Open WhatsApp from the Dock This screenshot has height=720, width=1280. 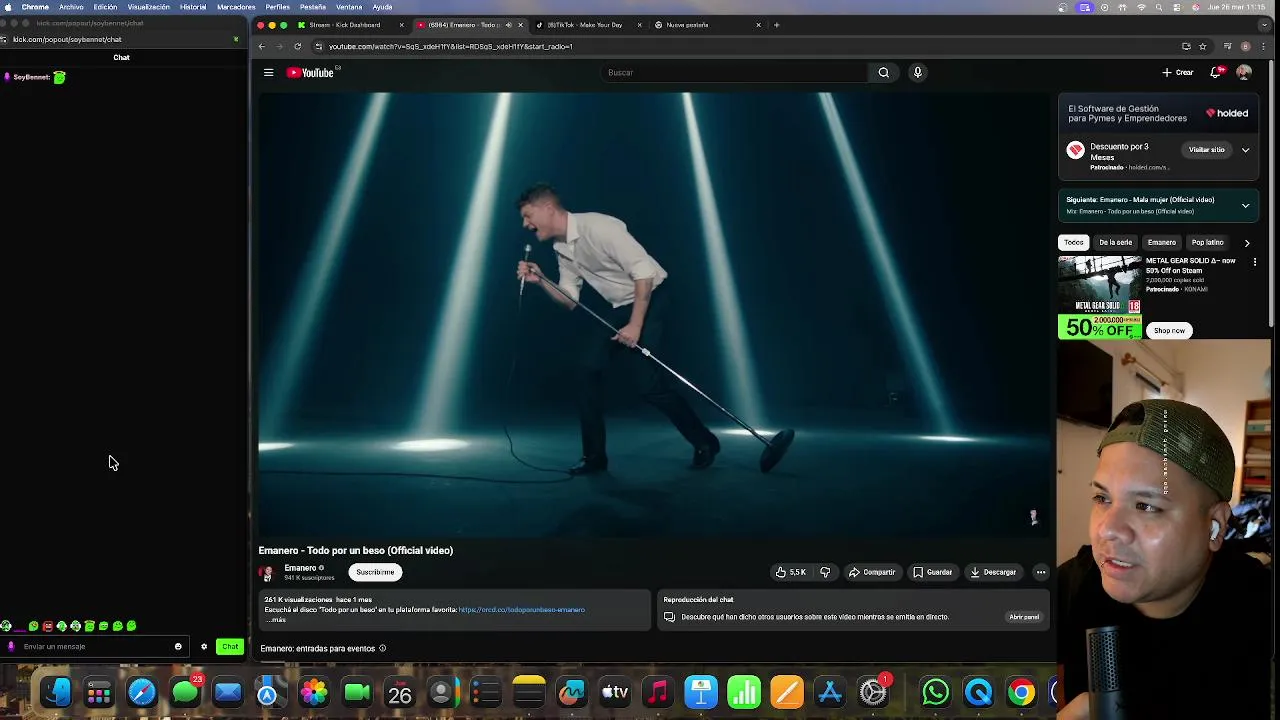(936, 692)
